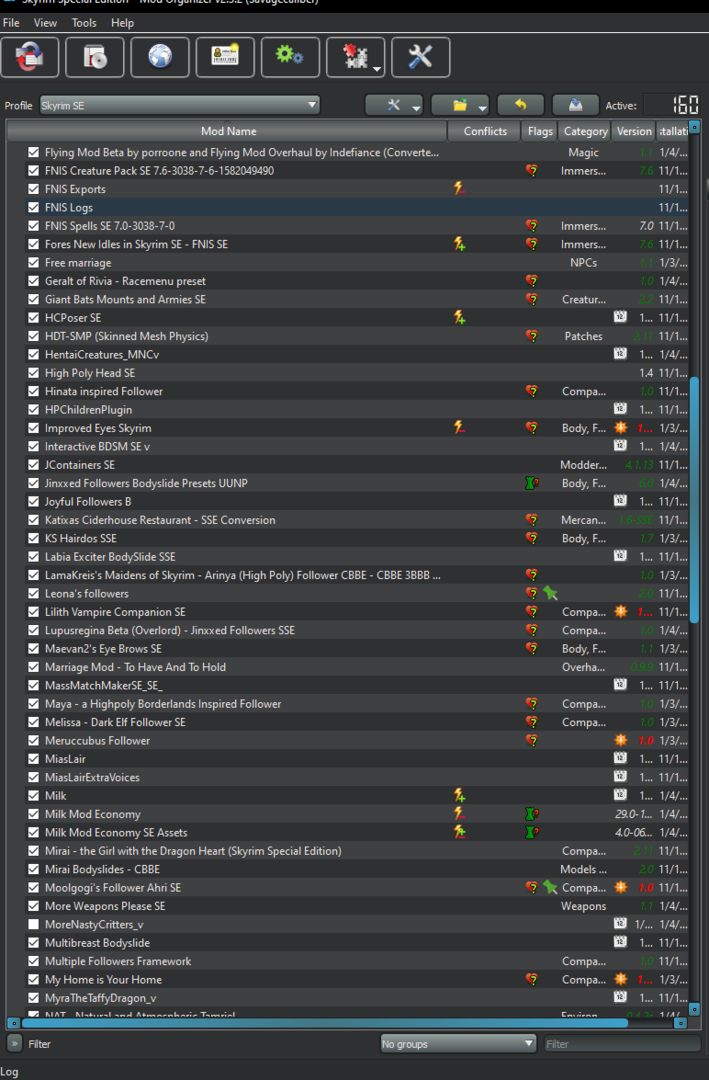Click the restore backup undo arrow icon
Image resolution: width=709 pixels, height=1080 pixels.
point(521,105)
